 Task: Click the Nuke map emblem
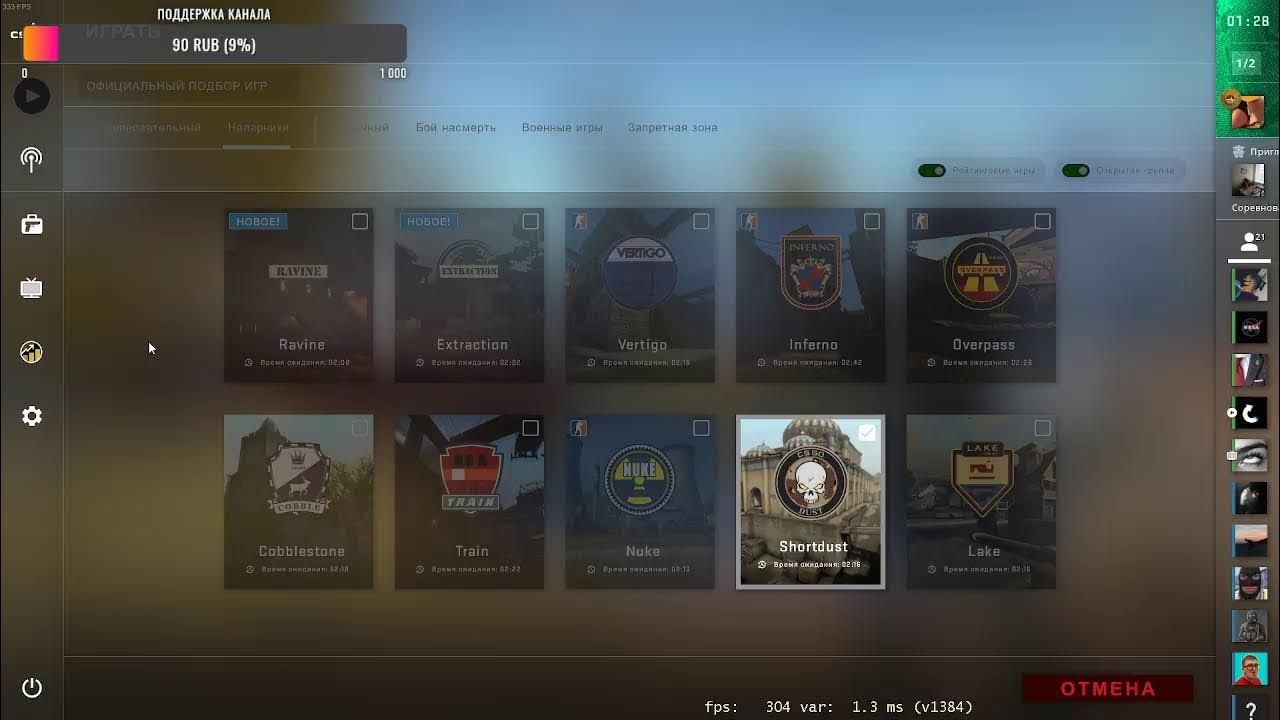641,479
